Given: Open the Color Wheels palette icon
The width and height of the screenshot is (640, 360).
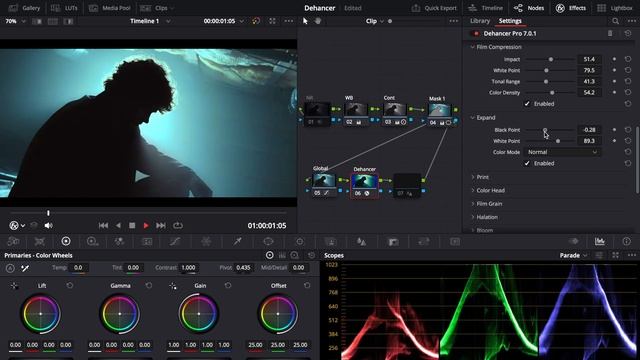Looking at the screenshot, I should click(66, 241).
